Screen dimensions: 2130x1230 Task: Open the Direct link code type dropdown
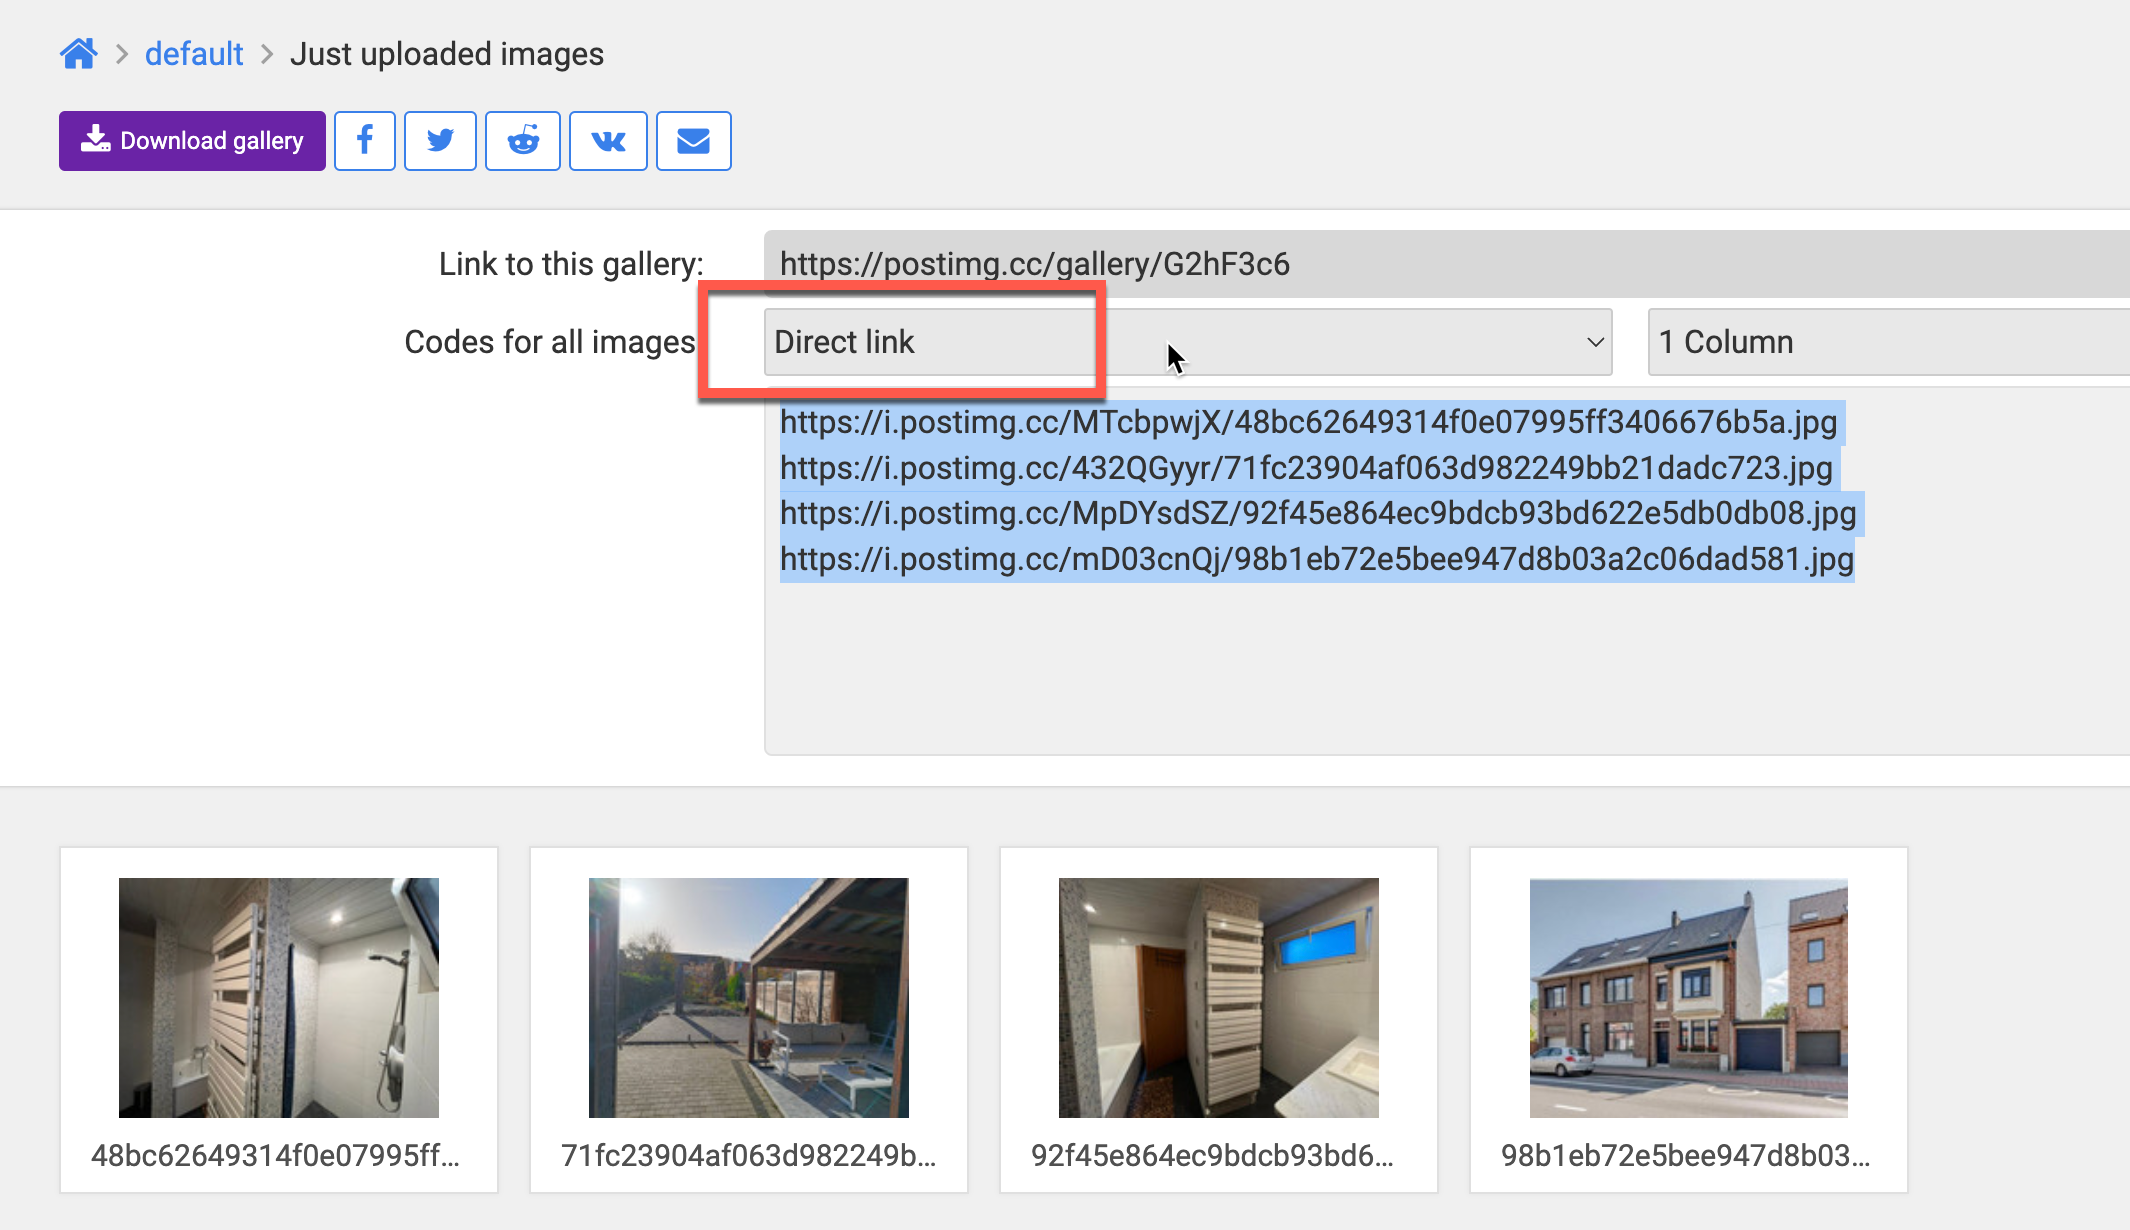(1188, 342)
